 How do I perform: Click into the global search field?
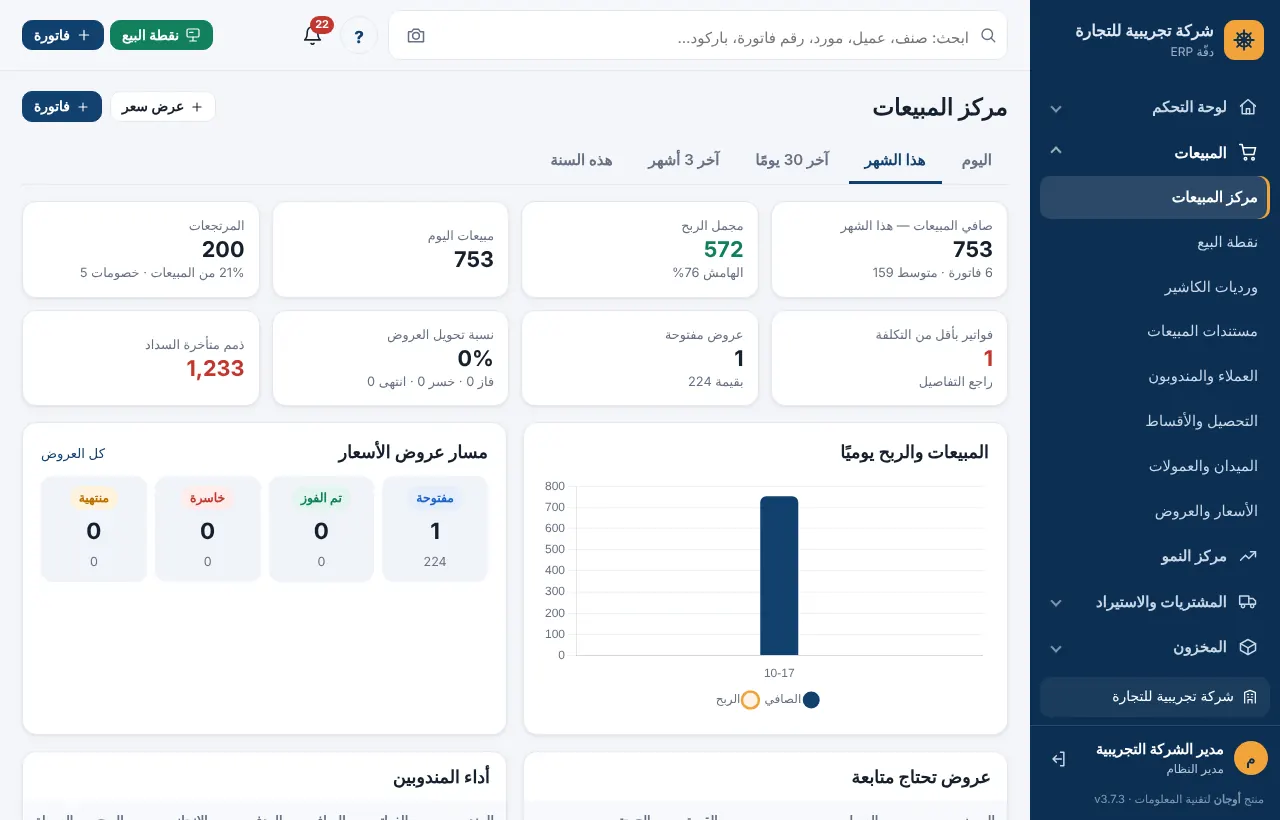(x=700, y=36)
